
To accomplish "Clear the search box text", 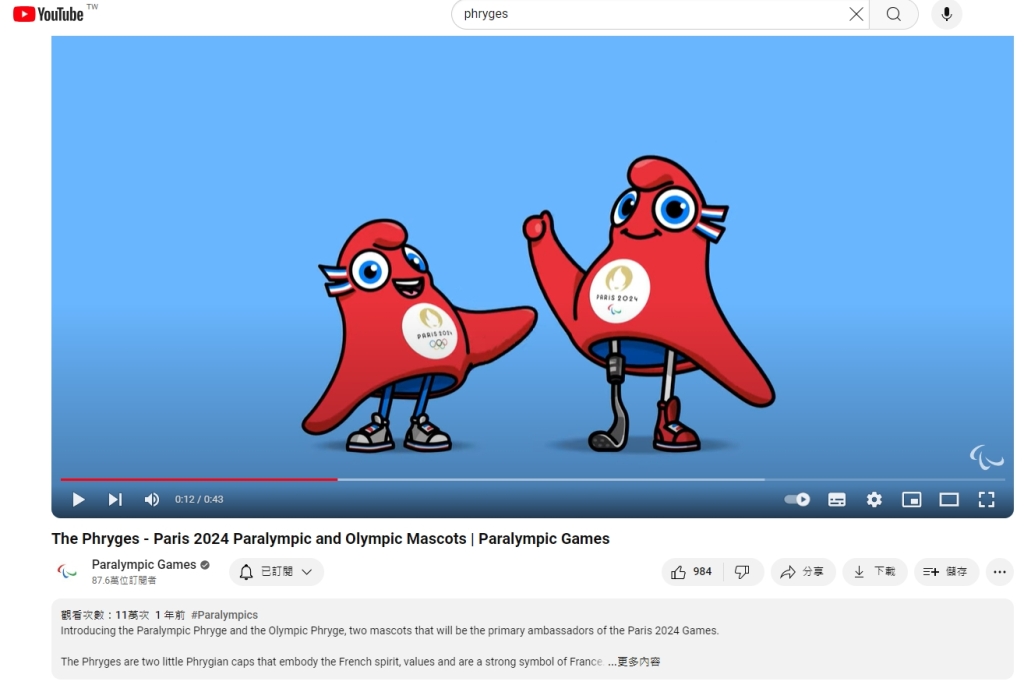I will (856, 14).
